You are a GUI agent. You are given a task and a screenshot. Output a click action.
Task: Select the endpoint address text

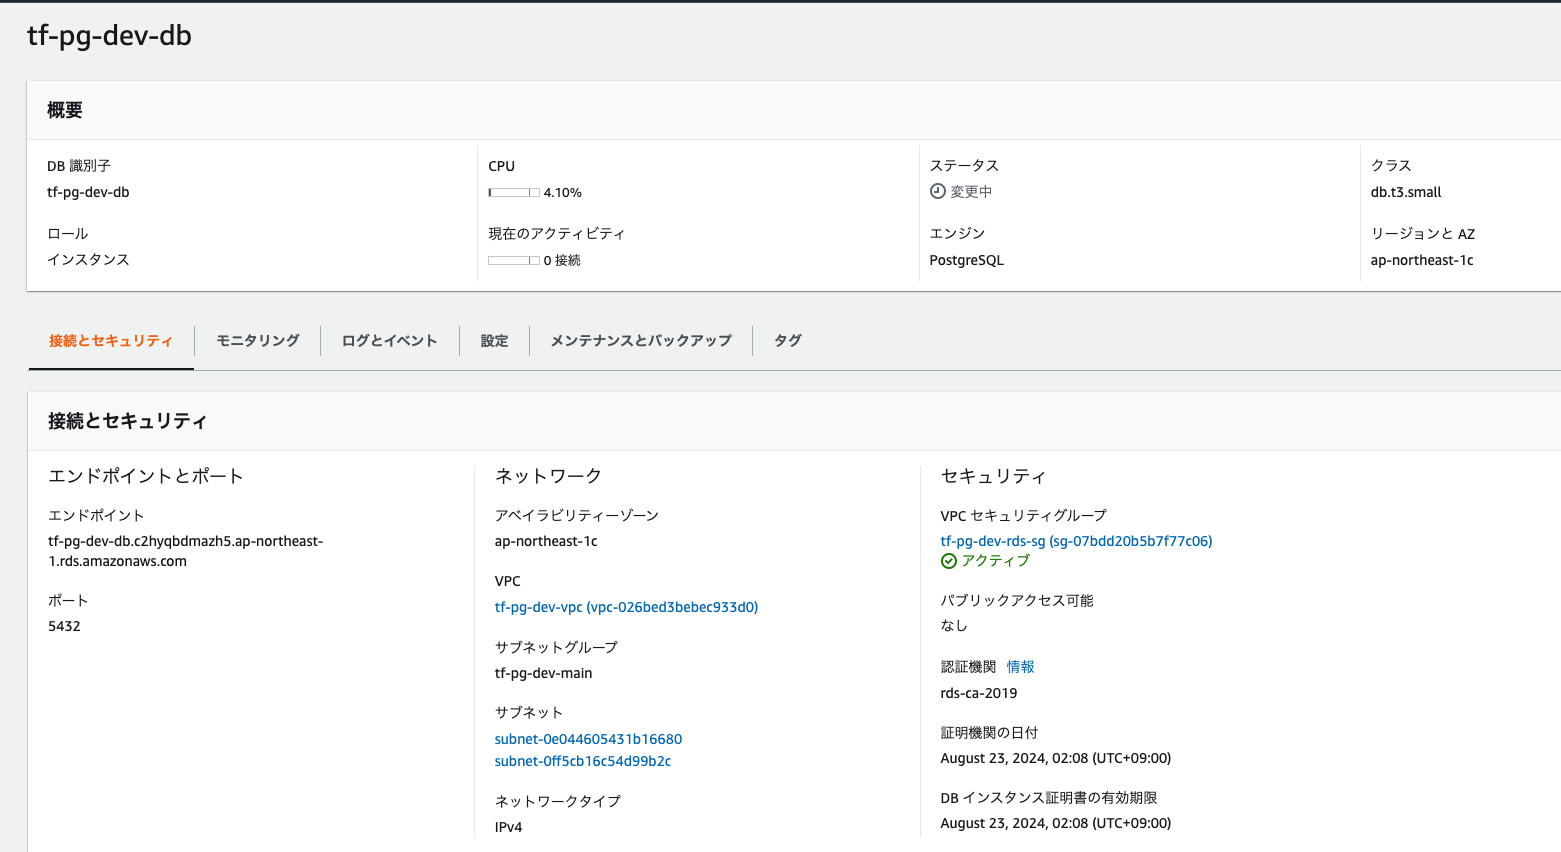click(185, 551)
